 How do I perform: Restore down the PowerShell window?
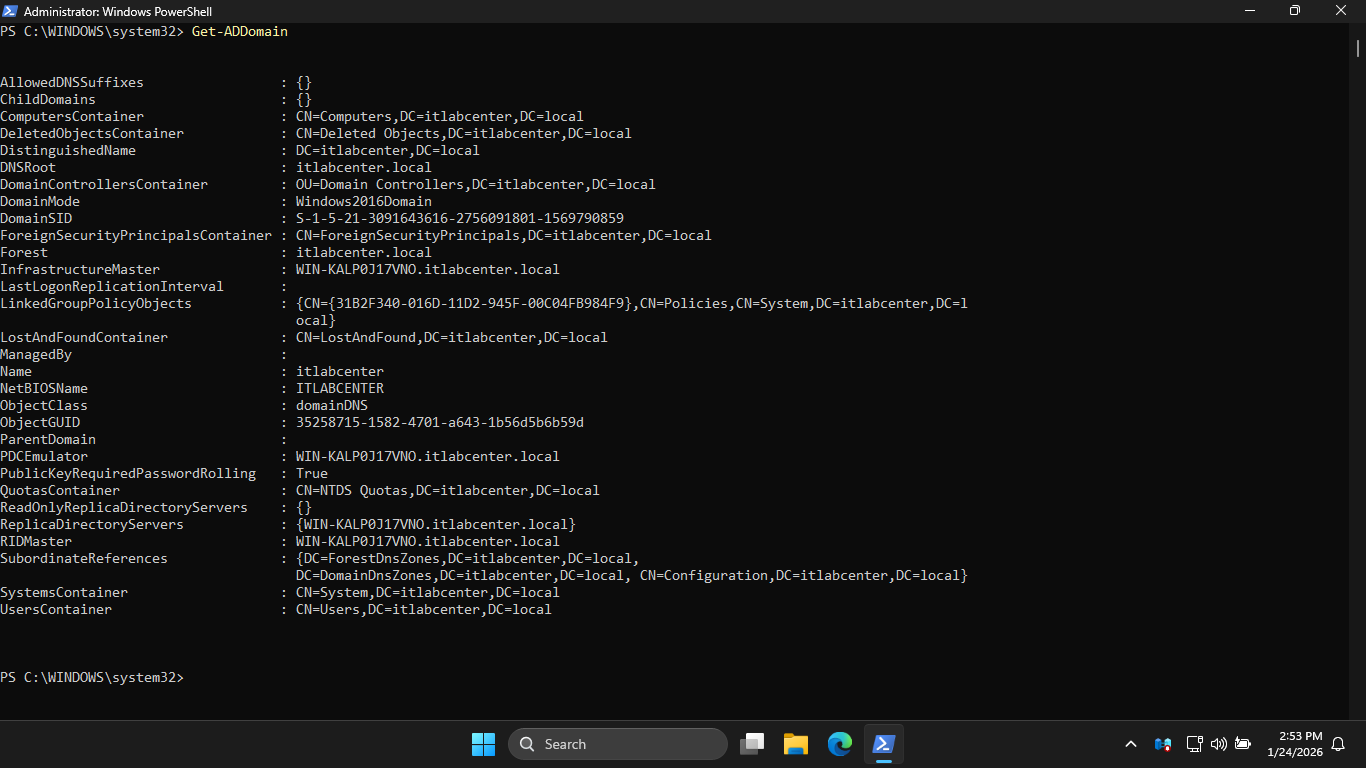1295,11
